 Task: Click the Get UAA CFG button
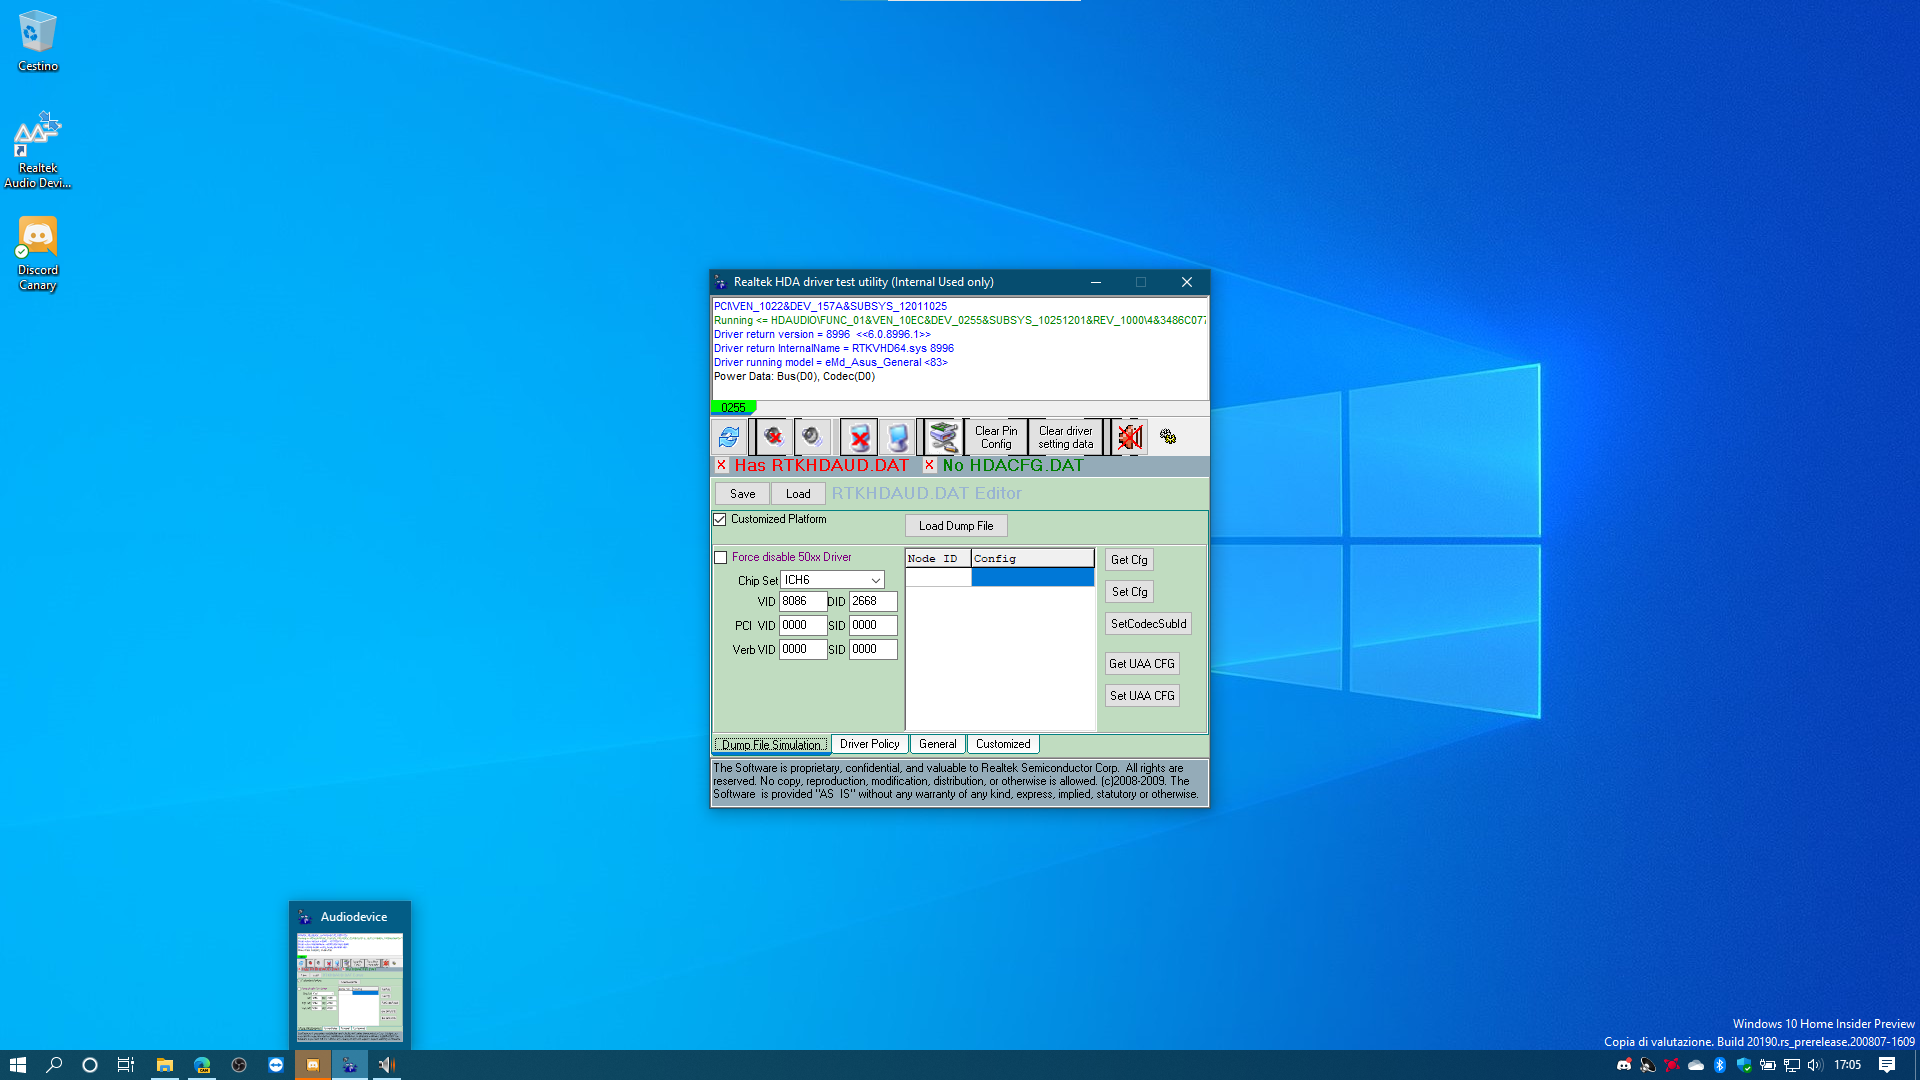click(x=1141, y=664)
